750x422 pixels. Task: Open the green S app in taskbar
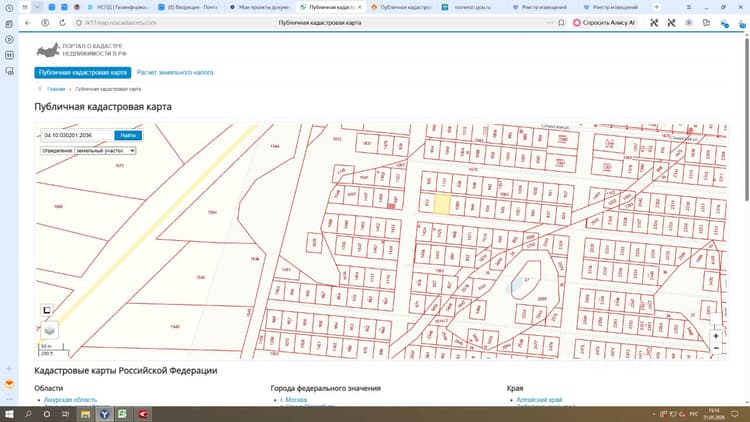[122, 414]
